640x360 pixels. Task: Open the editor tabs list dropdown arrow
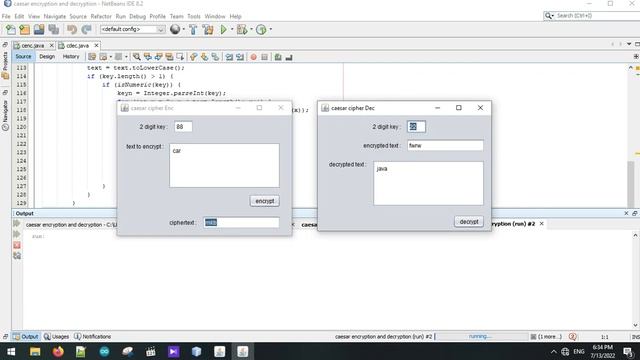[629, 44]
